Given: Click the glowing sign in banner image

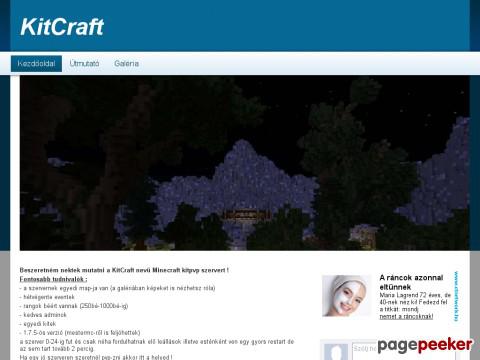Looking at the screenshot, I should [246, 215].
